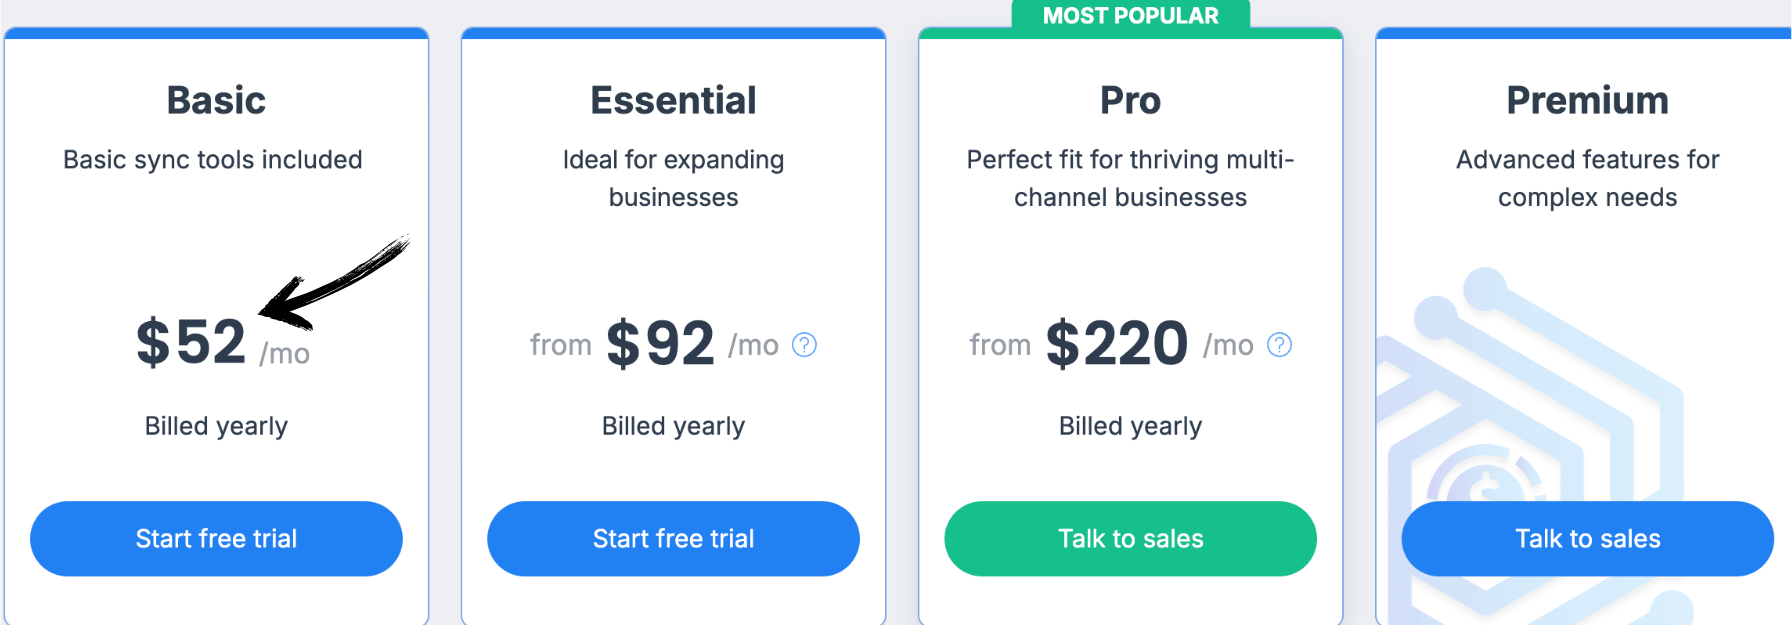Start the free trial for the Essential plan
The height and width of the screenshot is (625, 1792).
tap(673, 539)
